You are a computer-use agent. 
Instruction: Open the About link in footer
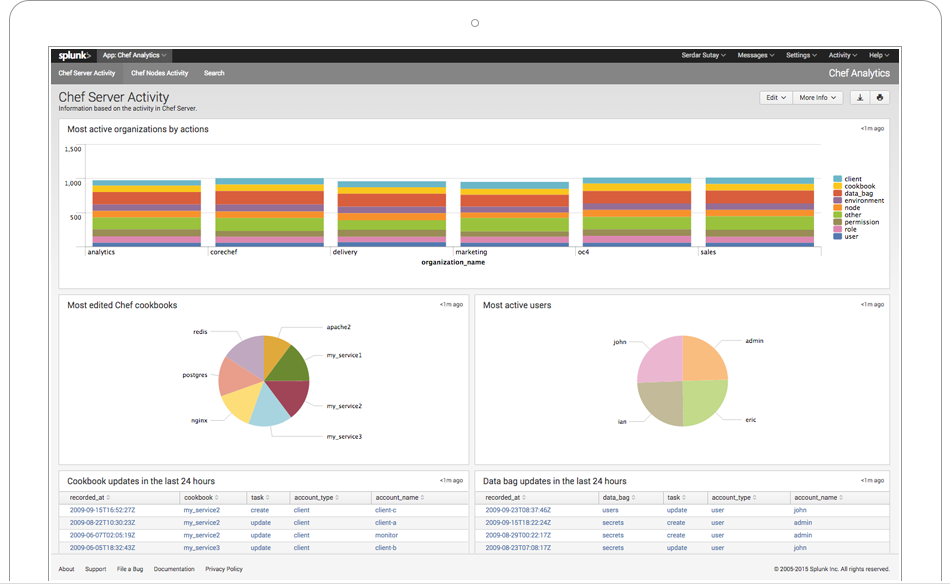pyautogui.click(x=66, y=569)
